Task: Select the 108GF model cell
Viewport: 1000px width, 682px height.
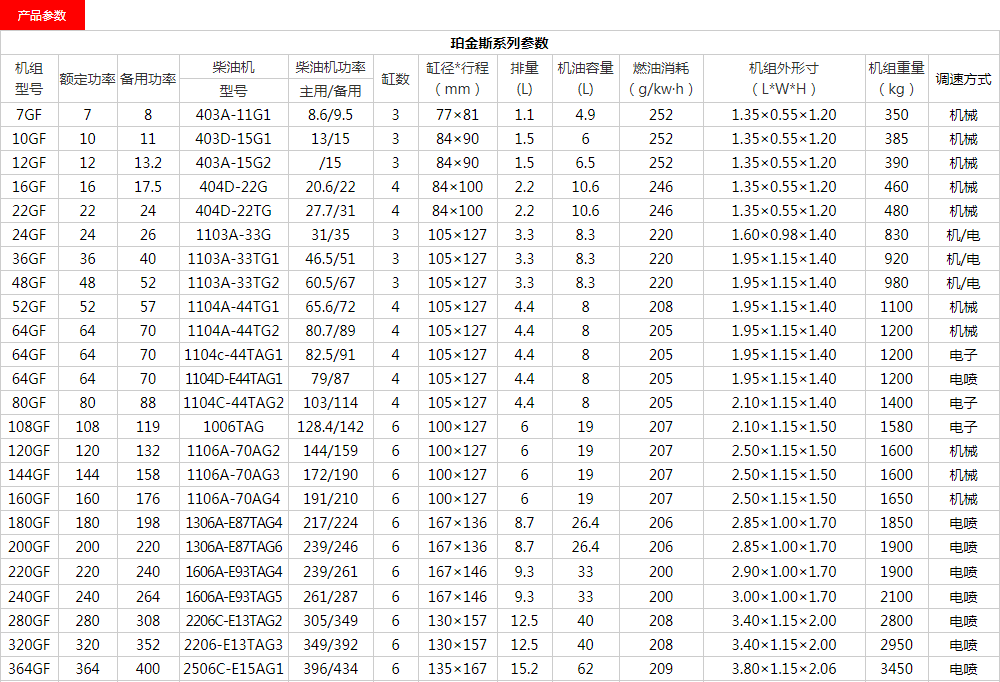Action: [29, 427]
